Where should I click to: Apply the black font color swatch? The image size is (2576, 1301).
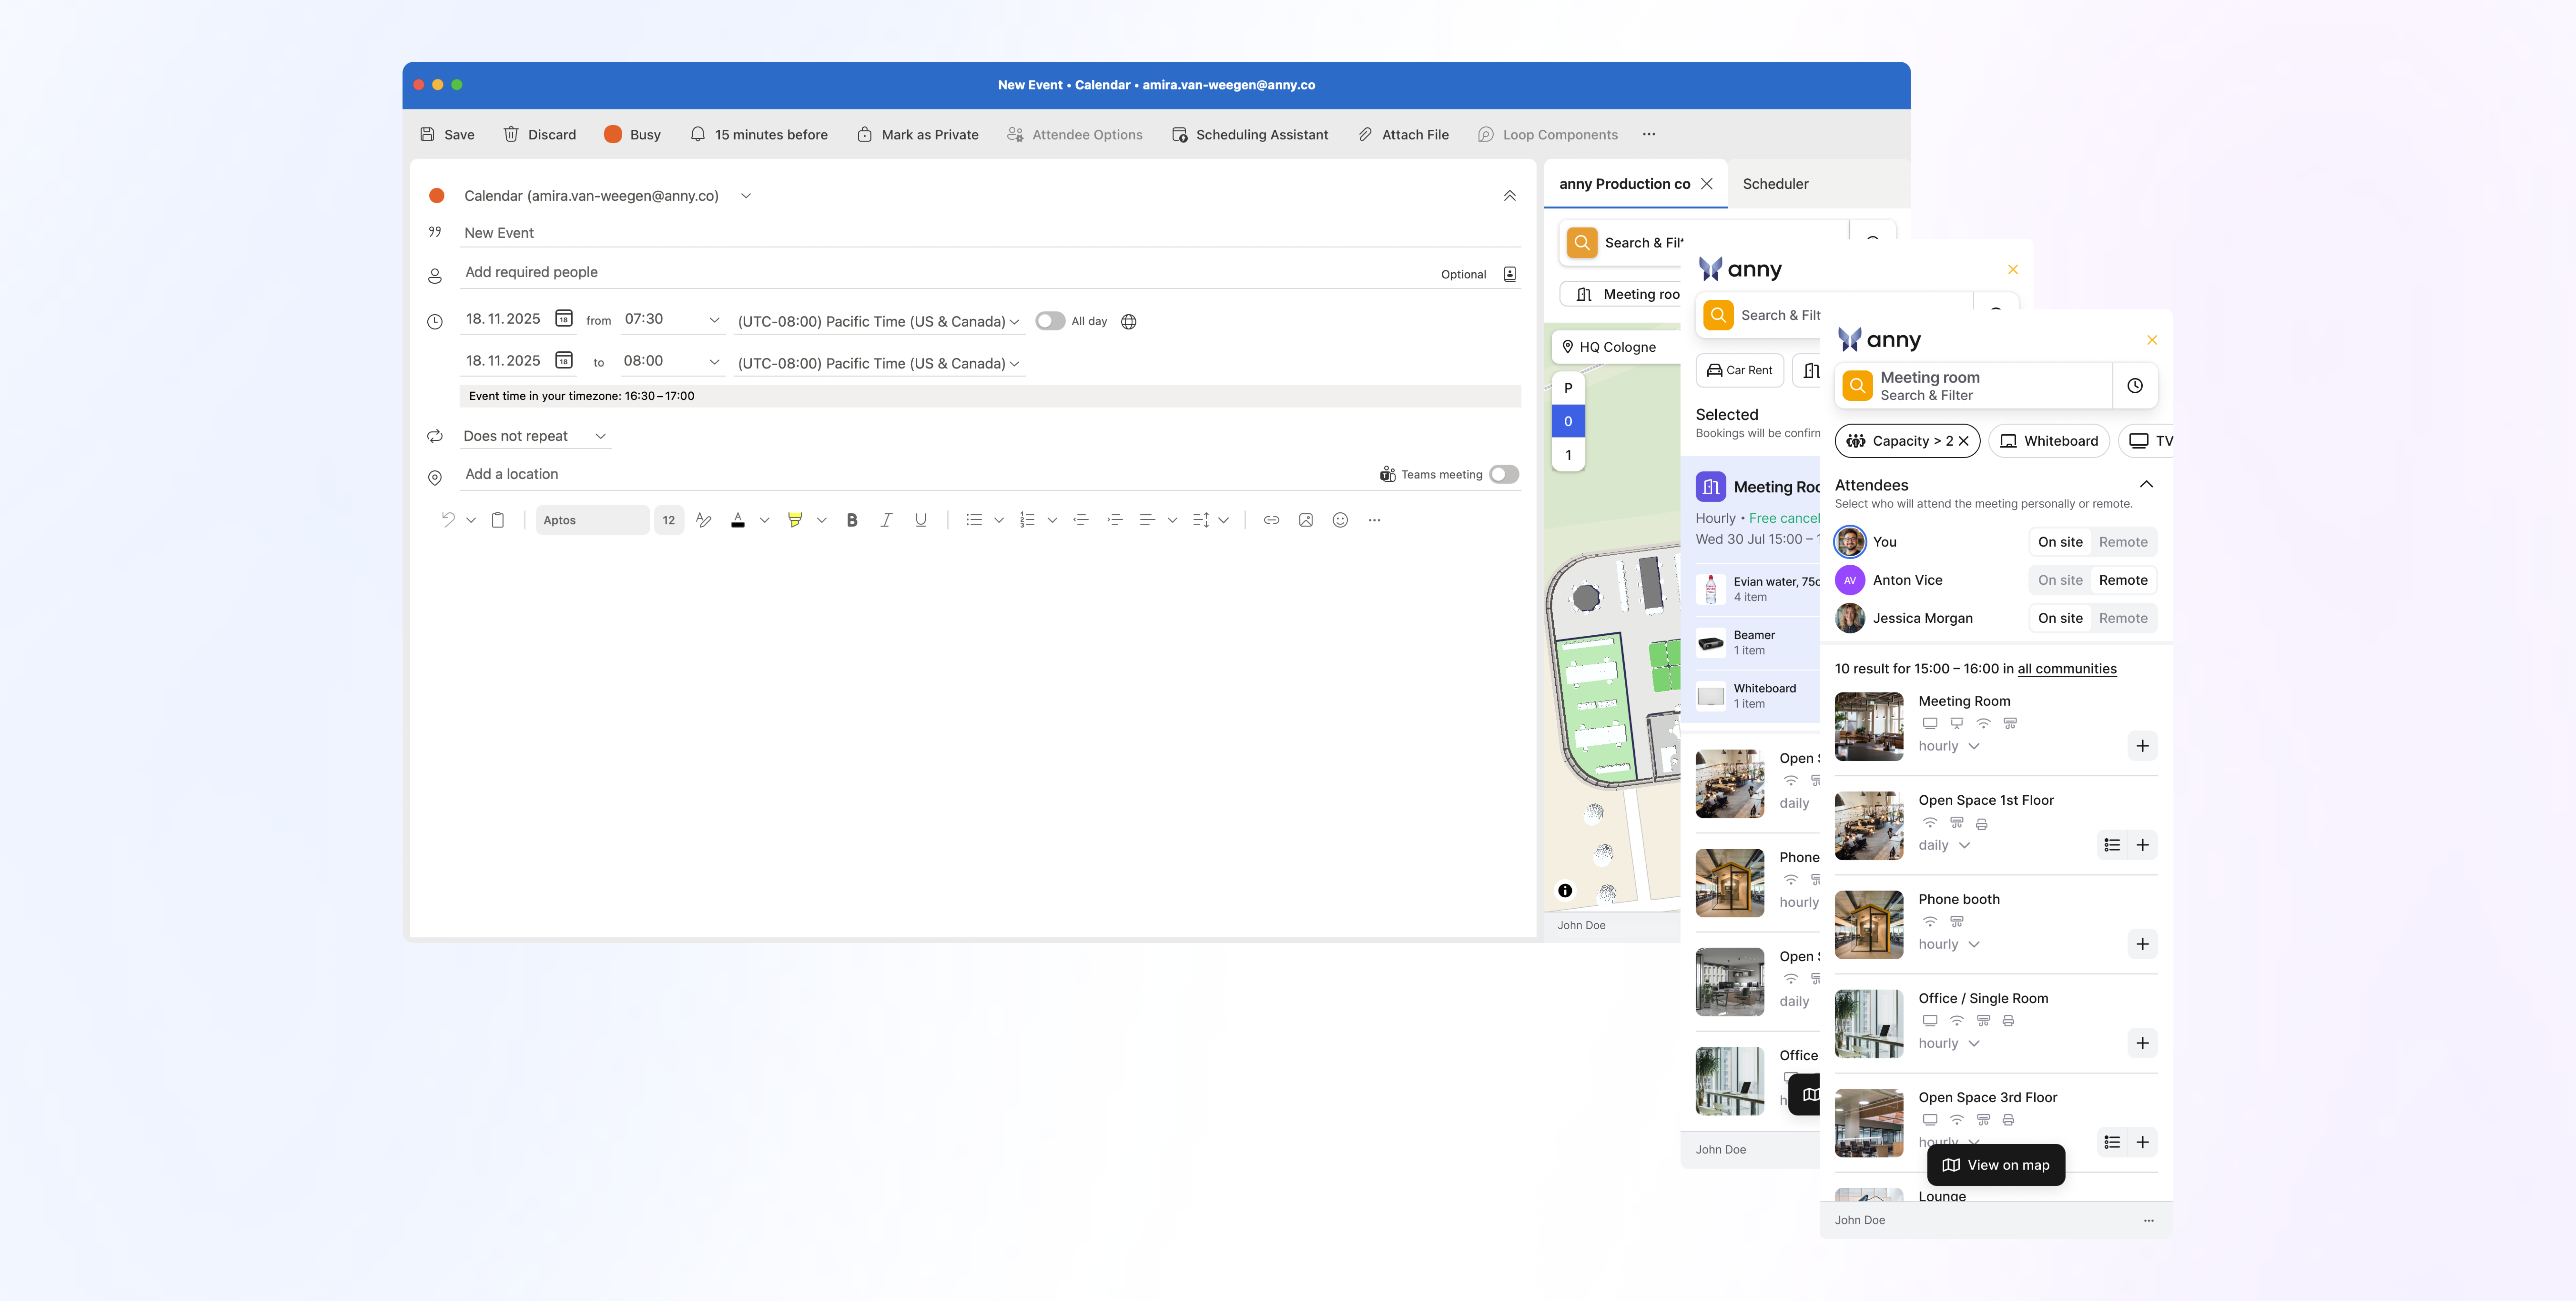point(738,520)
